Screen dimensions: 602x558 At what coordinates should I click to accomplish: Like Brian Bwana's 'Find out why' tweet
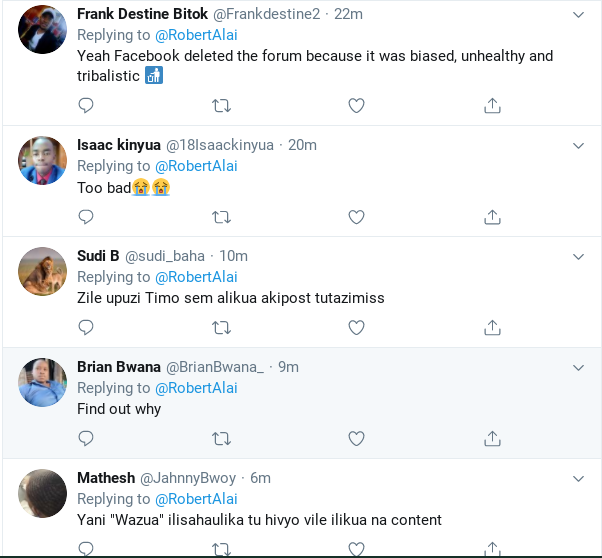(356, 439)
